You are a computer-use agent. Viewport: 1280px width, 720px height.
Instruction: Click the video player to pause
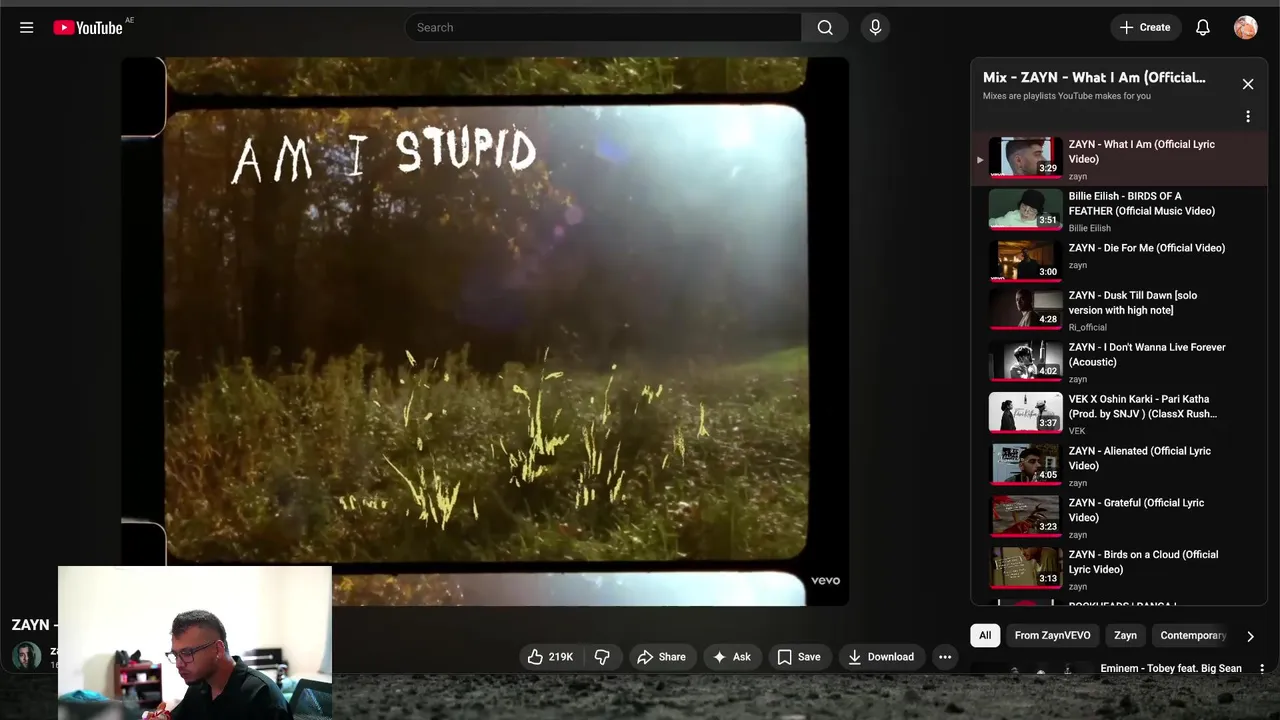click(485, 331)
